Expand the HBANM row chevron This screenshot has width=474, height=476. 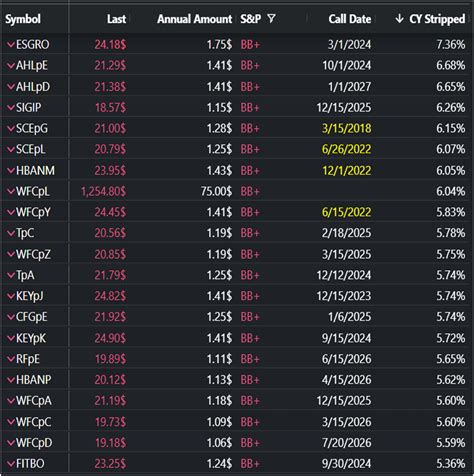[11, 170]
